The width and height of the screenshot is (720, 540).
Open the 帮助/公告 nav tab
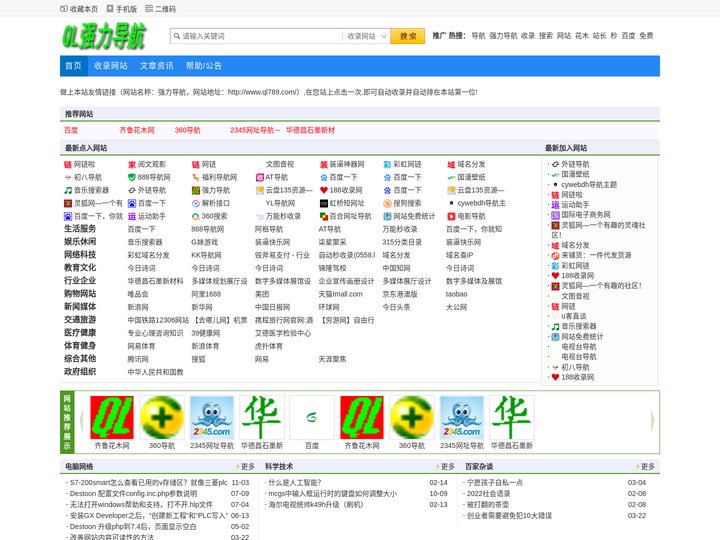203,66
